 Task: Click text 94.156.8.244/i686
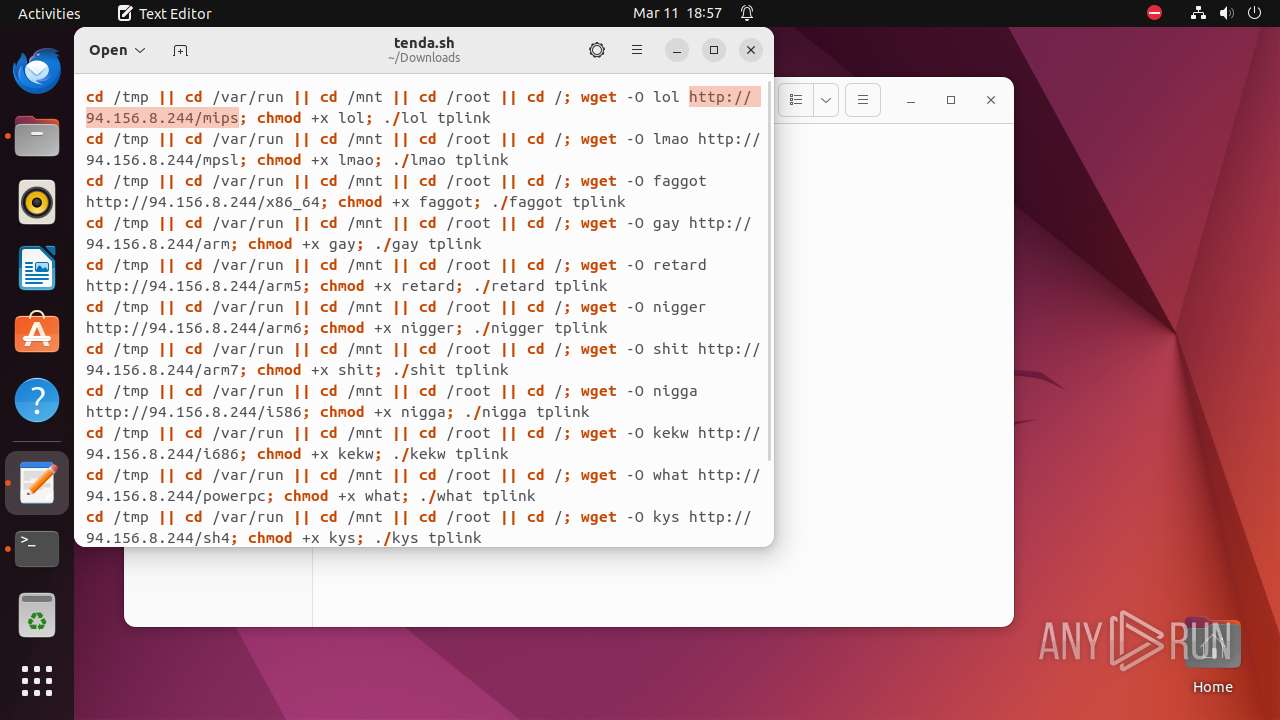162,454
